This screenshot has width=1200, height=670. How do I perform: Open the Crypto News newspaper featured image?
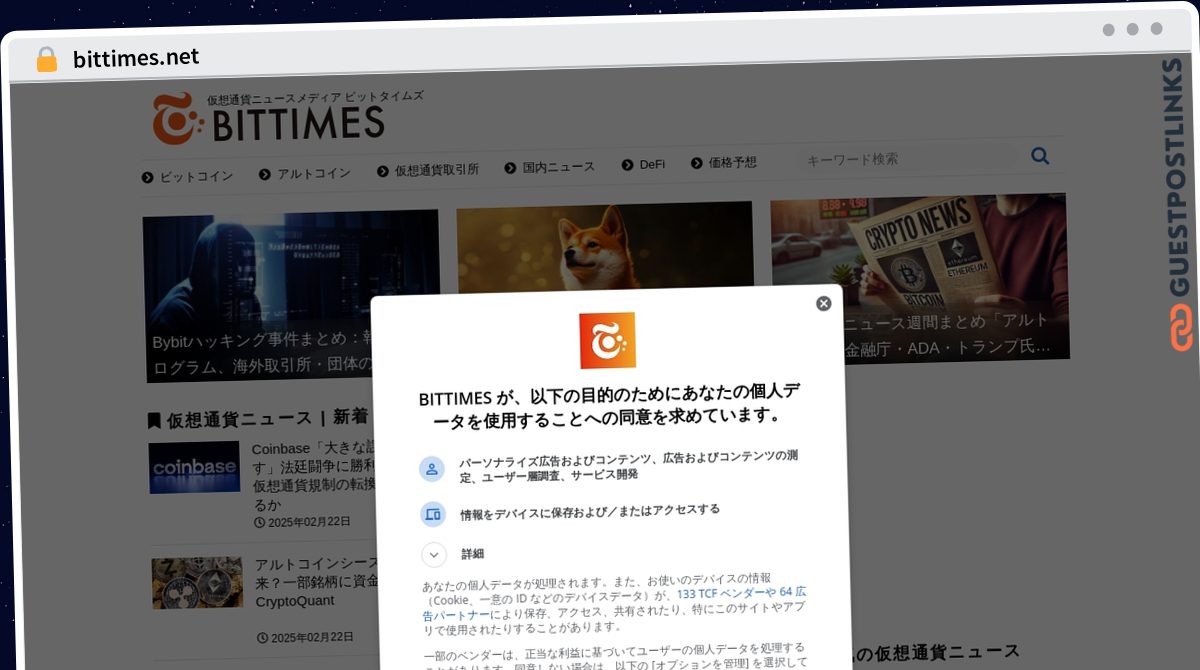click(x=919, y=277)
